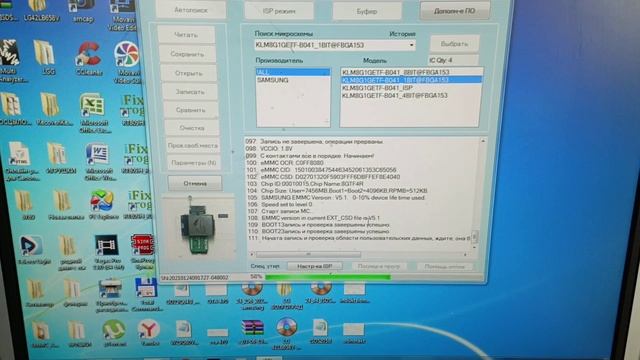
Task: Click the programmer device picture
Action: pyautogui.click(x=199, y=228)
